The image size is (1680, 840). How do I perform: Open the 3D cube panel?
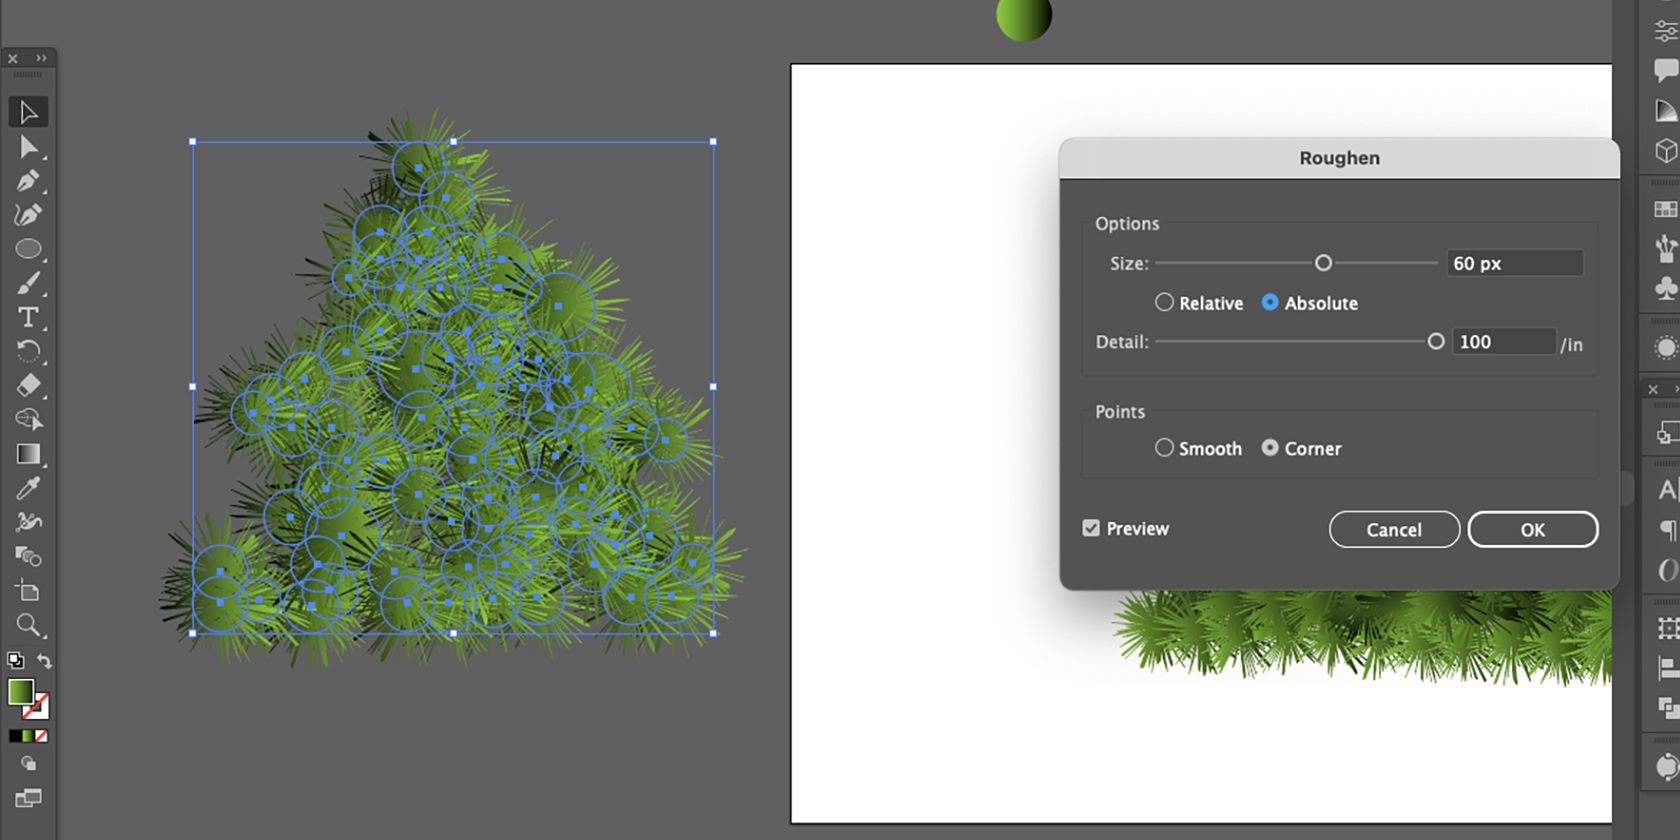point(1666,150)
